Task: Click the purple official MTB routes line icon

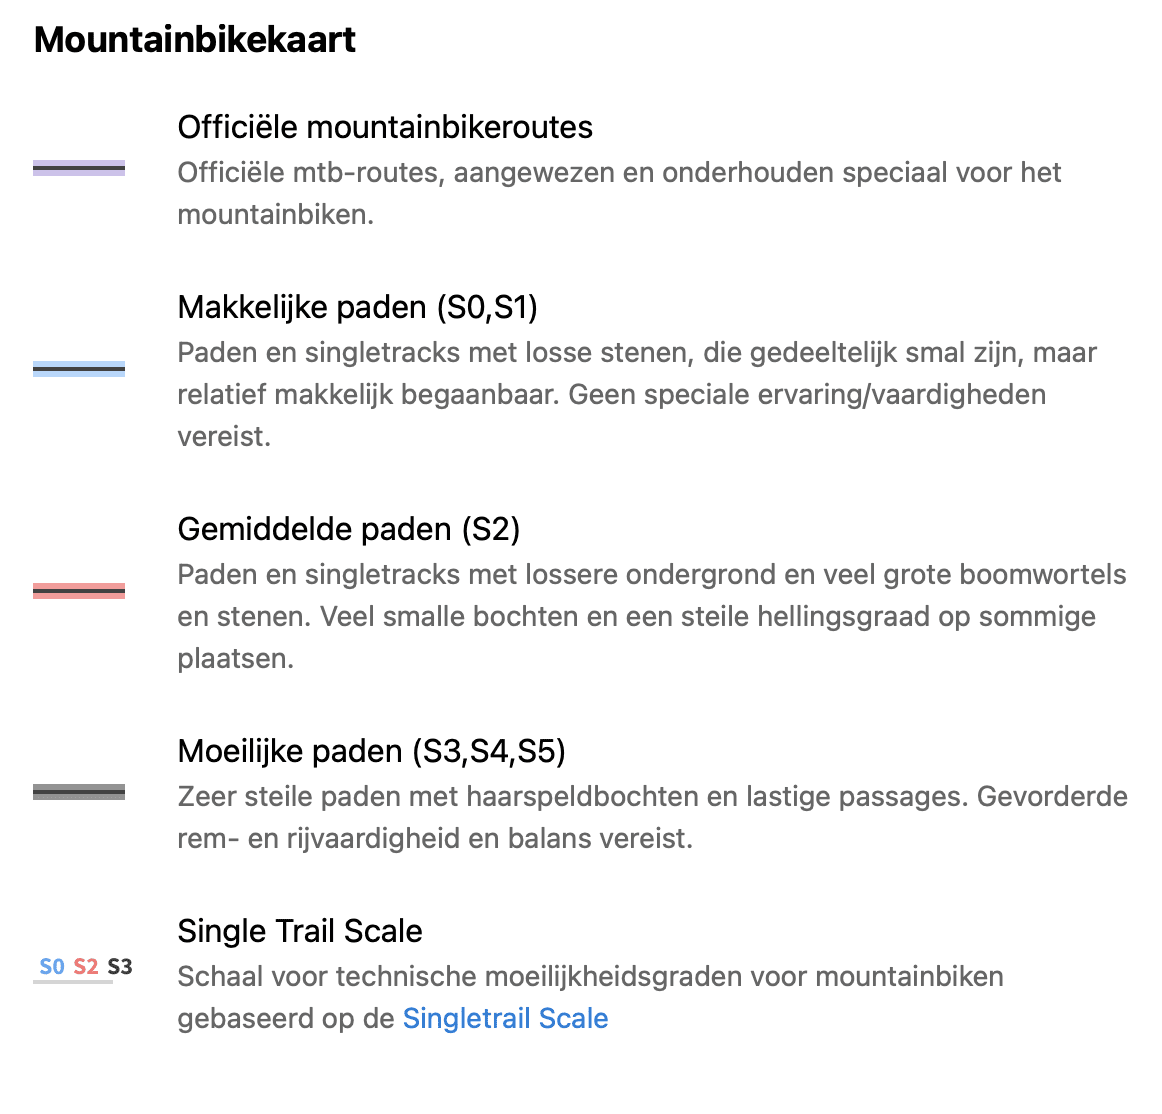Action: pyautogui.click(x=79, y=168)
